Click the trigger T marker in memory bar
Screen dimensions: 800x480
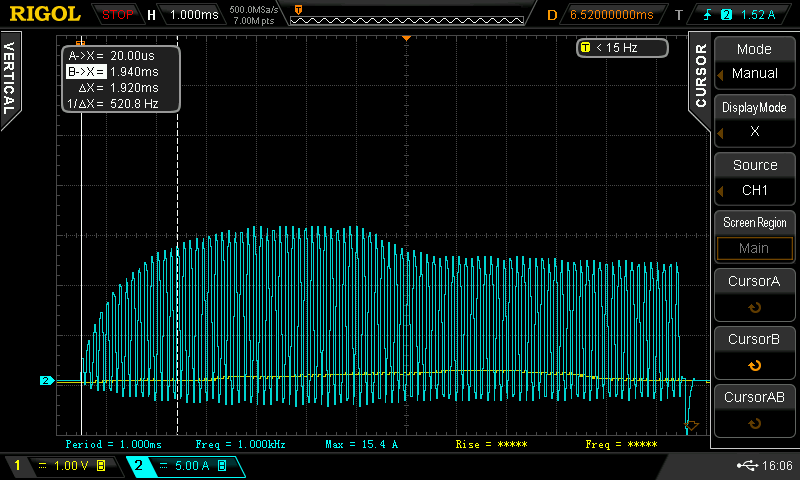[298, 10]
